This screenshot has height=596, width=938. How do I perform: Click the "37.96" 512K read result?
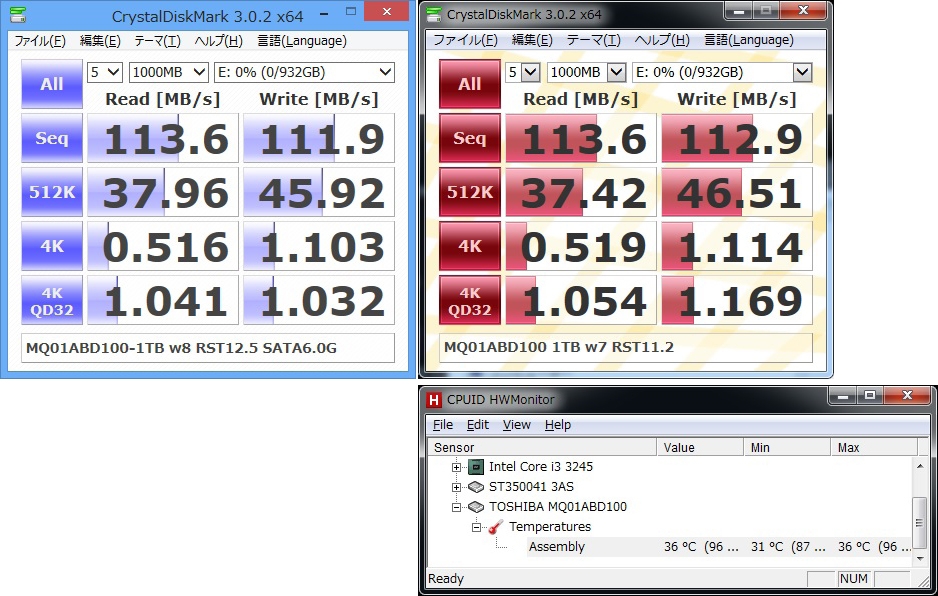coord(163,192)
